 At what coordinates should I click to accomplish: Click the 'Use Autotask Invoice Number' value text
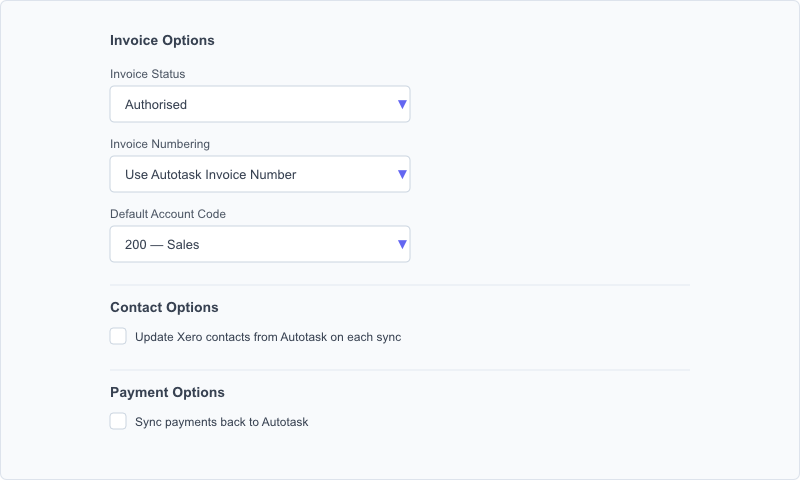tap(210, 174)
